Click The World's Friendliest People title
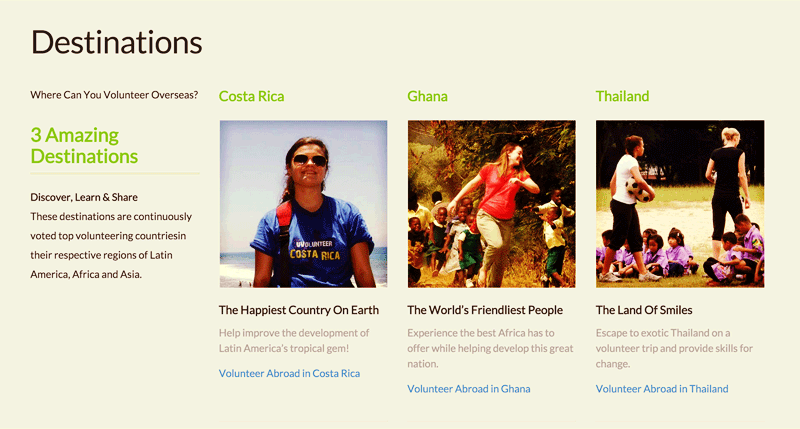This screenshot has width=800, height=429. pos(485,310)
